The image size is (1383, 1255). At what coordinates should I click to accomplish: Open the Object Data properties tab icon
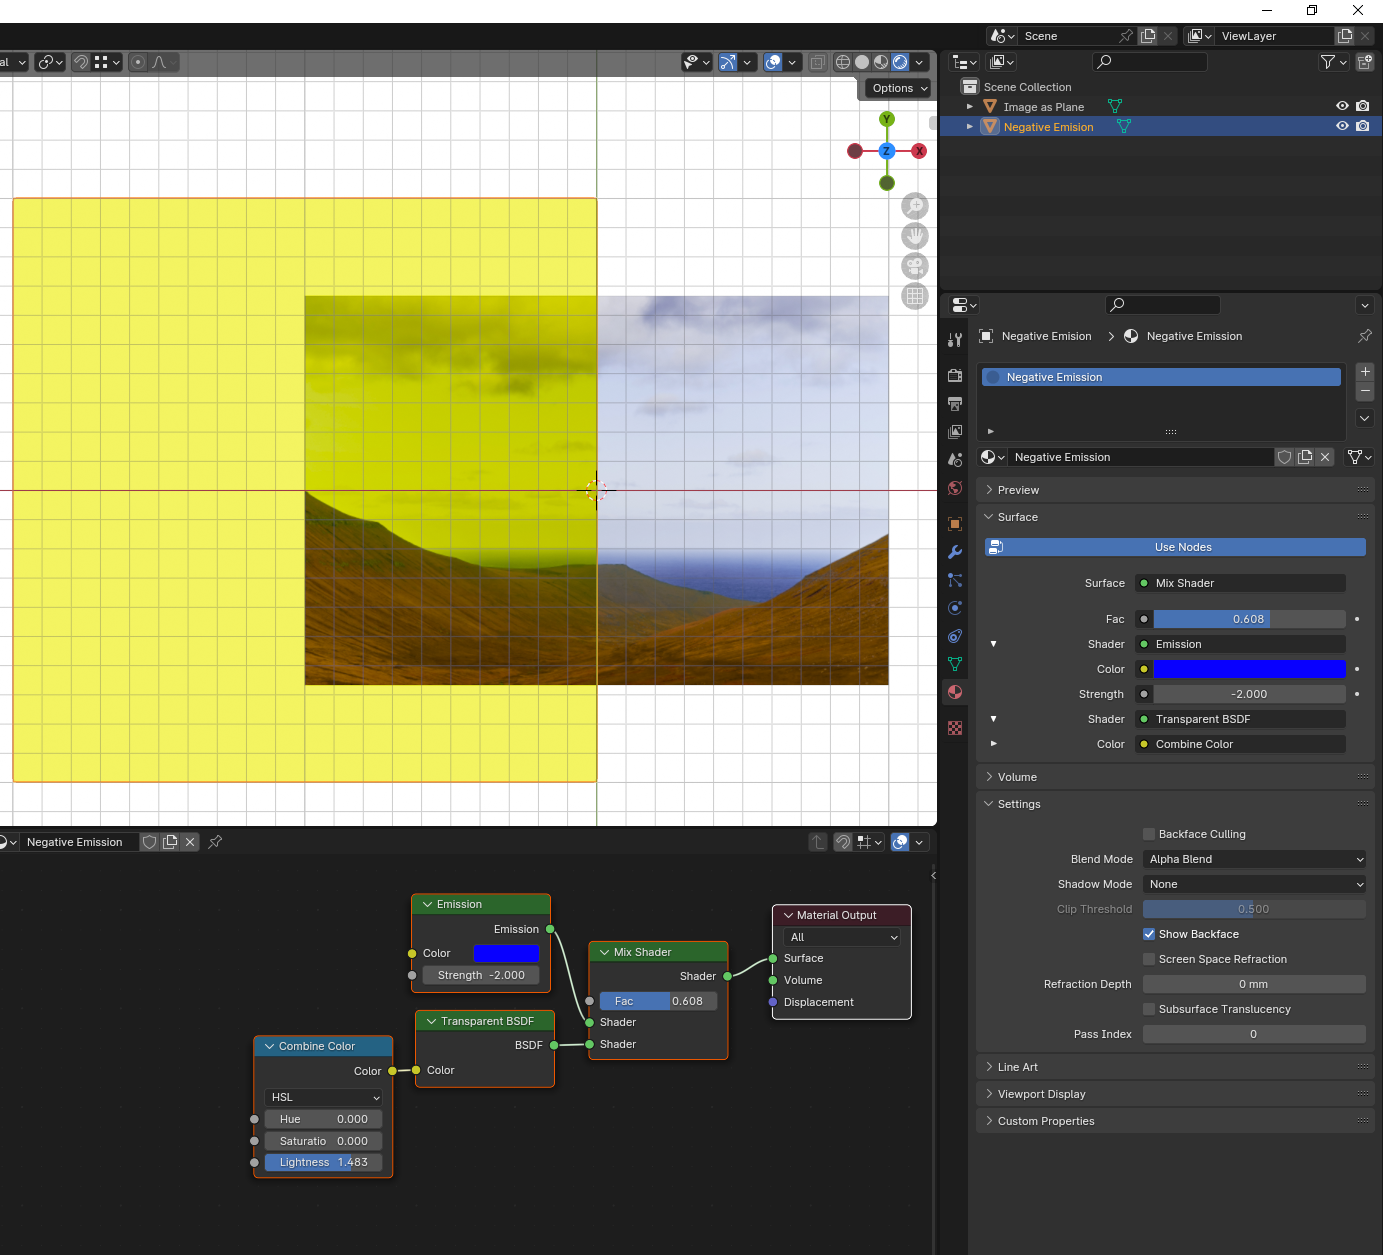point(955,664)
